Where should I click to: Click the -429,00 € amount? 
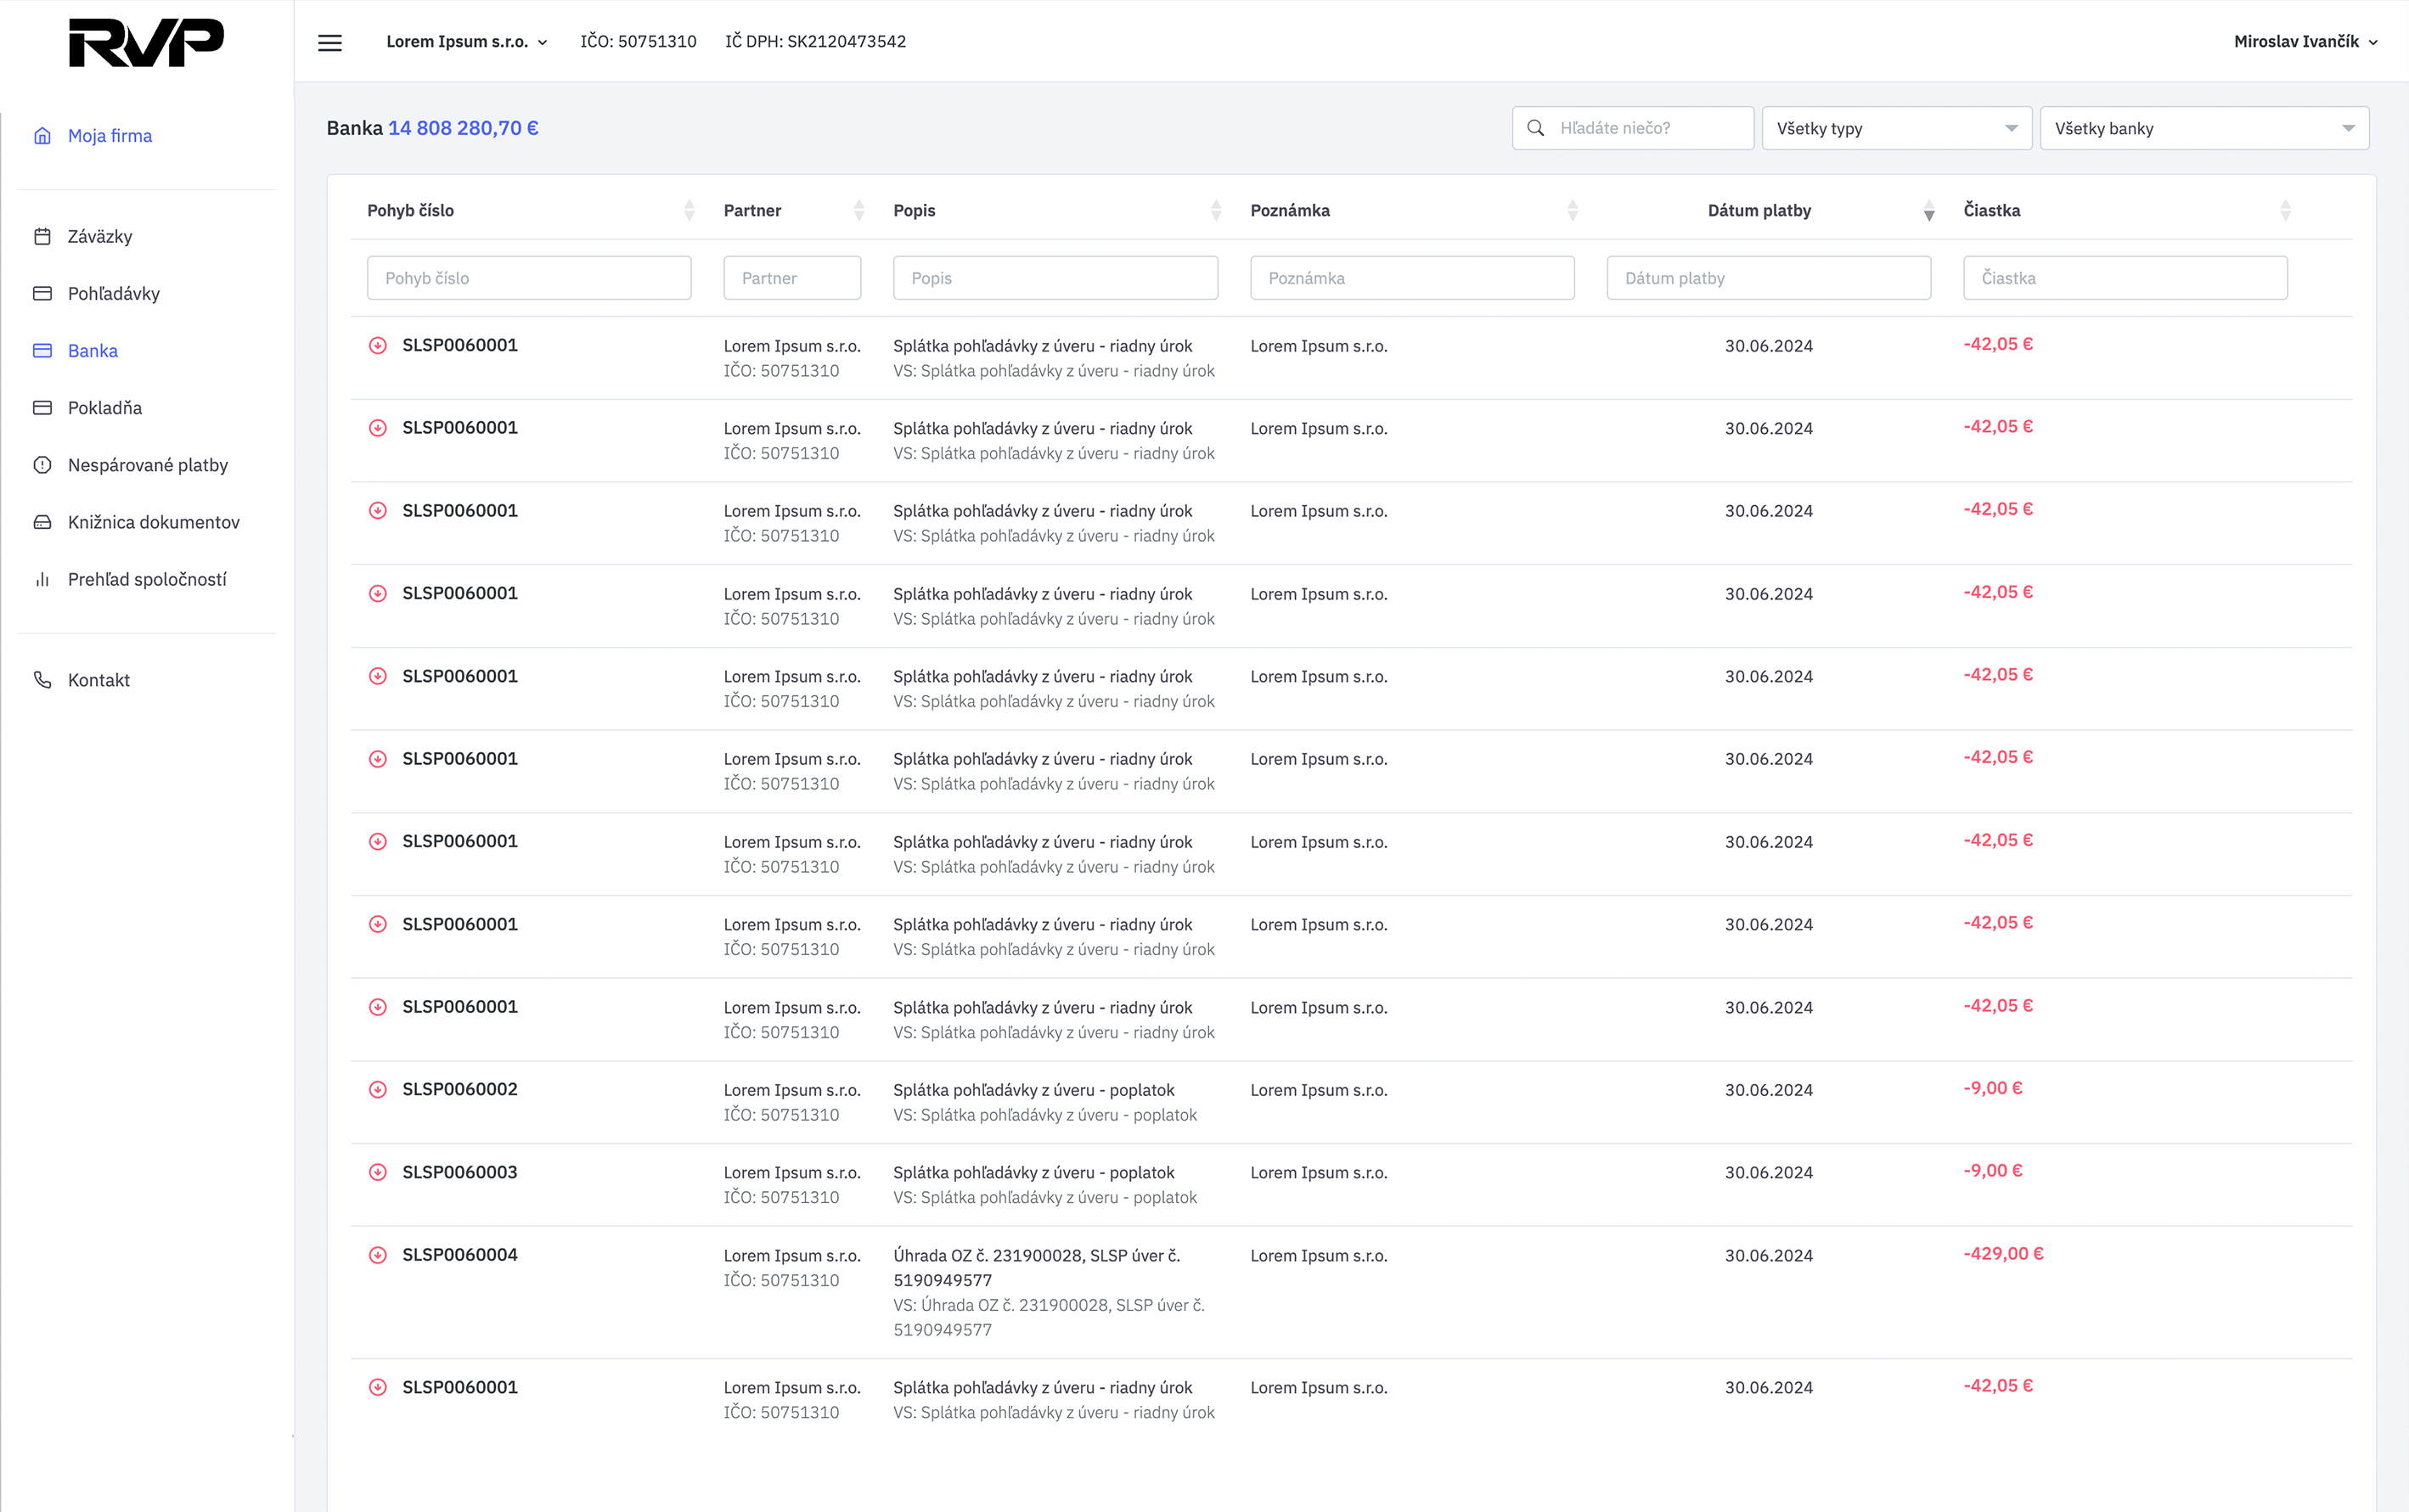(2003, 1254)
